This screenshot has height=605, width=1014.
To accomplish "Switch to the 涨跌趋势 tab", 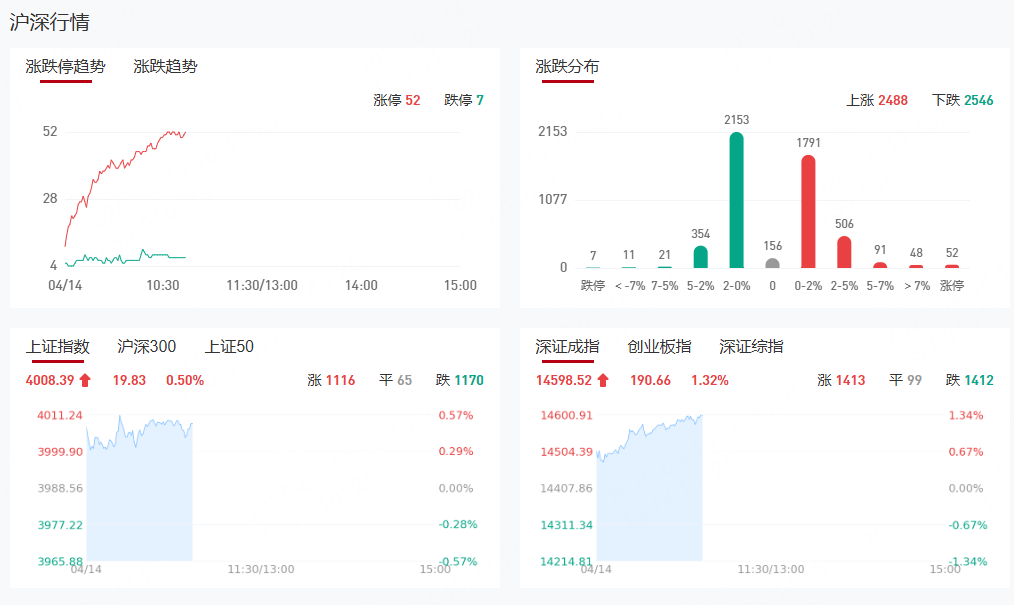I will click(165, 67).
